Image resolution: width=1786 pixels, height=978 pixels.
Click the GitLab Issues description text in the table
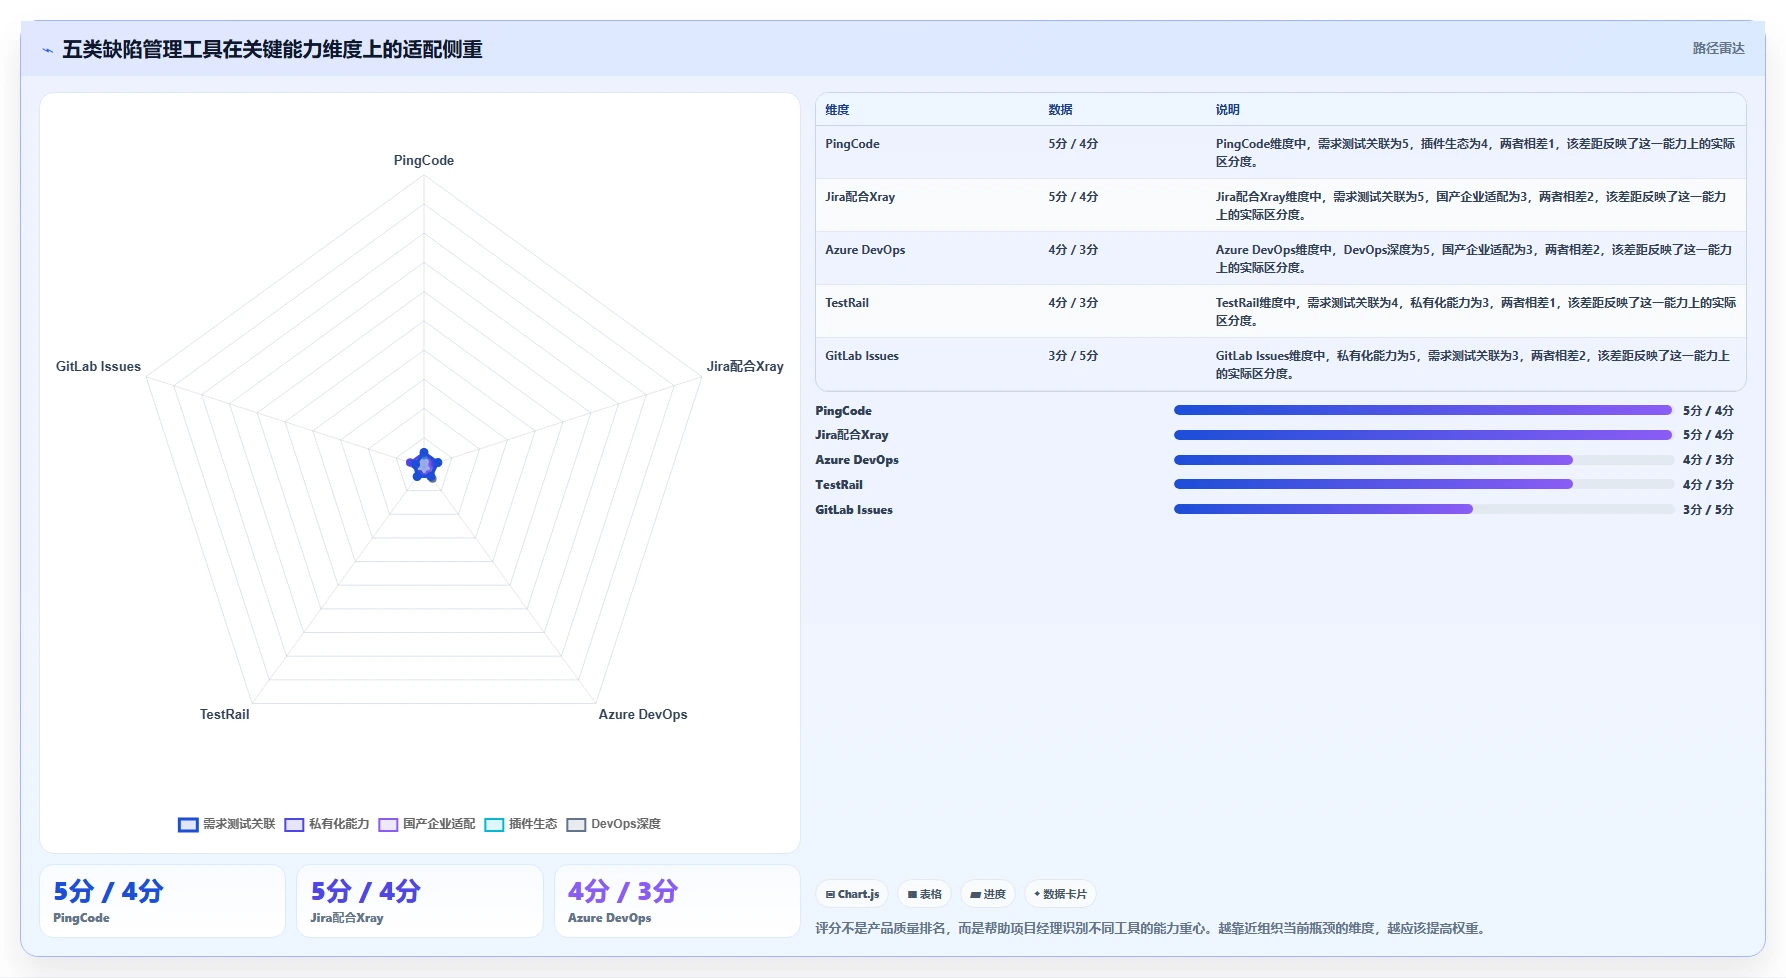point(1472,365)
